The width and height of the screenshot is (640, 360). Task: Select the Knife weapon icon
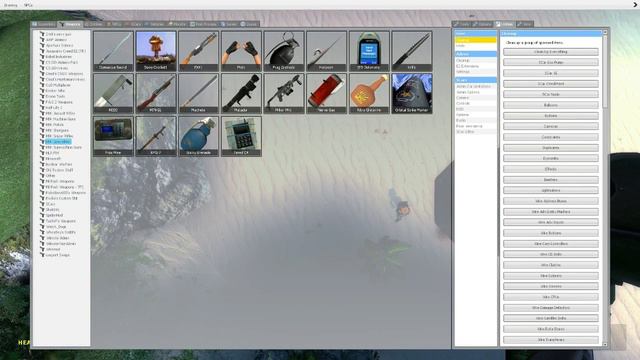(x=411, y=51)
